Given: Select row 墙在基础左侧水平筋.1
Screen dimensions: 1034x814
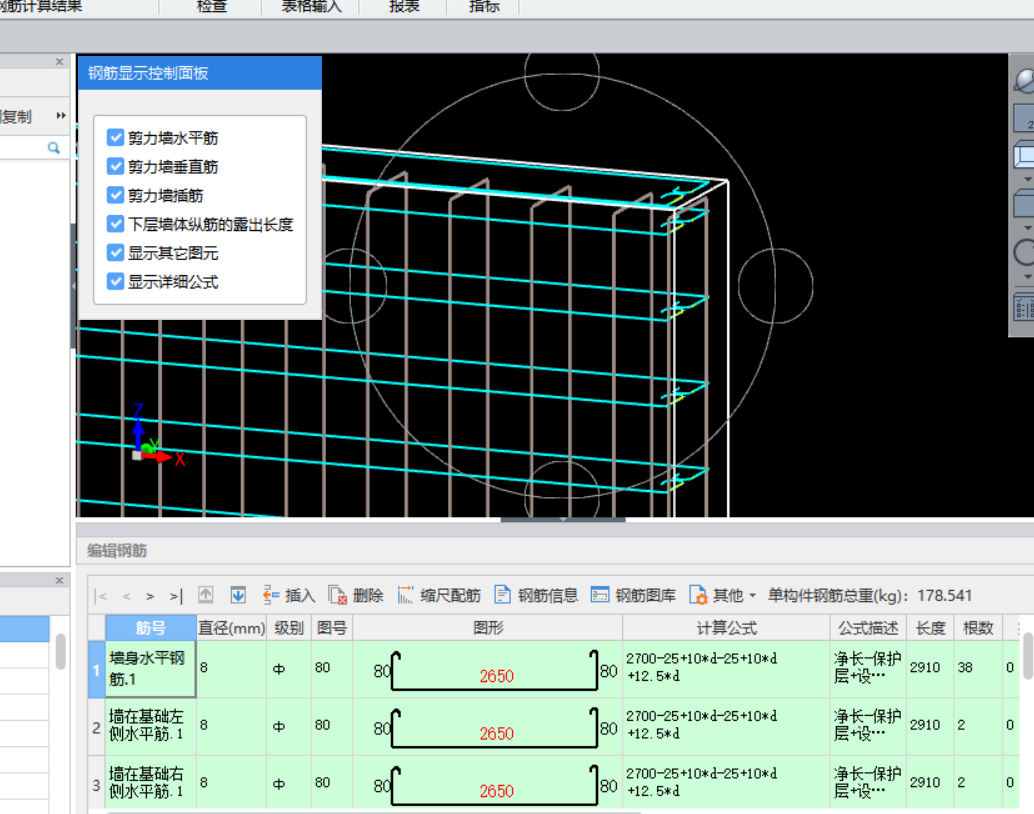Looking at the screenshot, I should (150, 726).
